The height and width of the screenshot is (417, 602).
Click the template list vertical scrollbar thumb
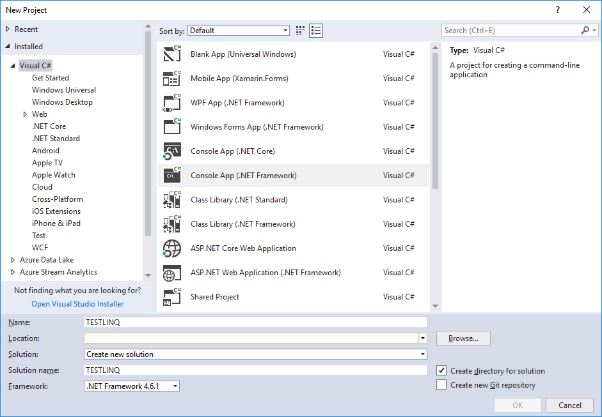point(435,121)
